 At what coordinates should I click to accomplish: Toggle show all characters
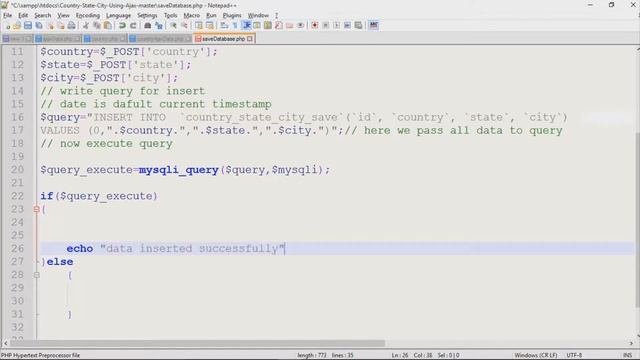(x=234, y=25)
